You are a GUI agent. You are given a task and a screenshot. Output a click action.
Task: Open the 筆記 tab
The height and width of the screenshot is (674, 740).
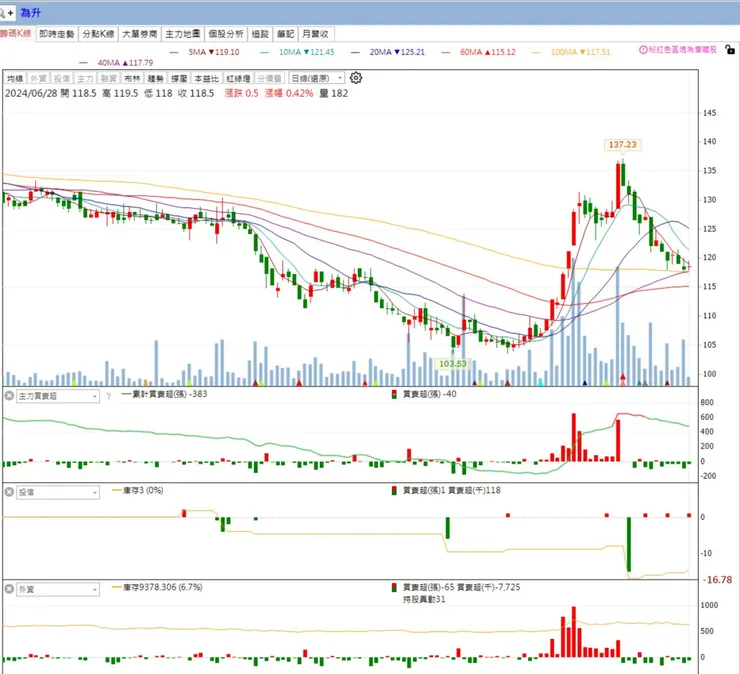point(285,34)
